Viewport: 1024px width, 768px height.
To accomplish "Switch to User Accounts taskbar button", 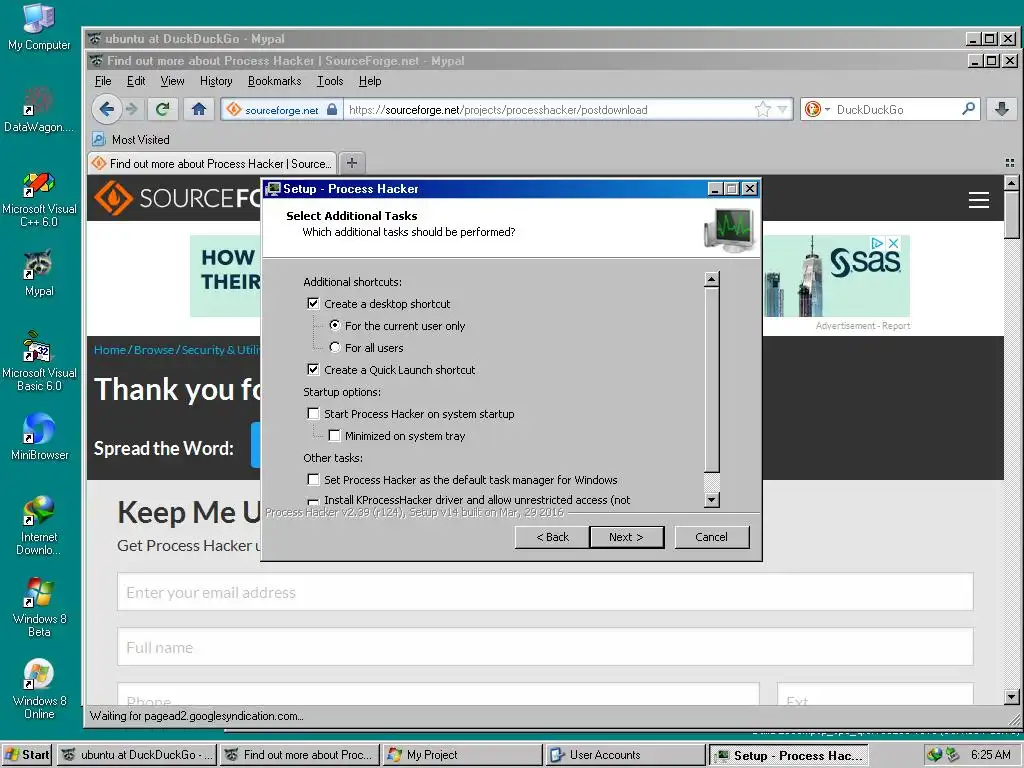I will [626, 755].
